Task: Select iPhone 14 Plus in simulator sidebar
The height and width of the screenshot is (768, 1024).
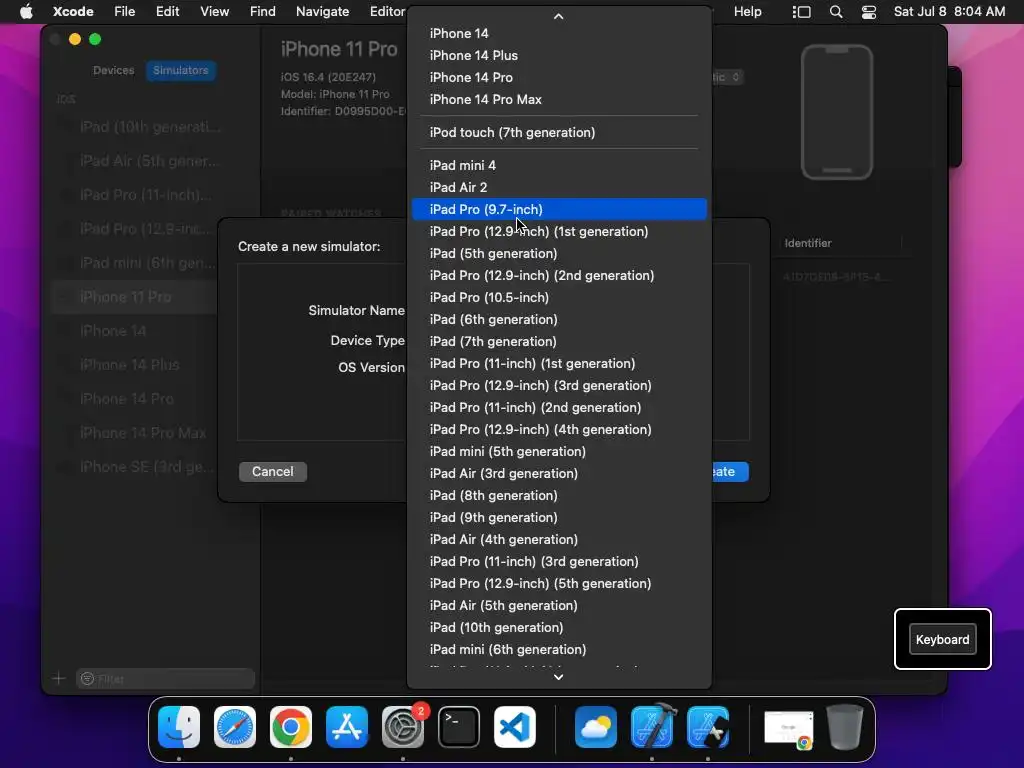Action: pyautogui.click(x=134, y=365)
